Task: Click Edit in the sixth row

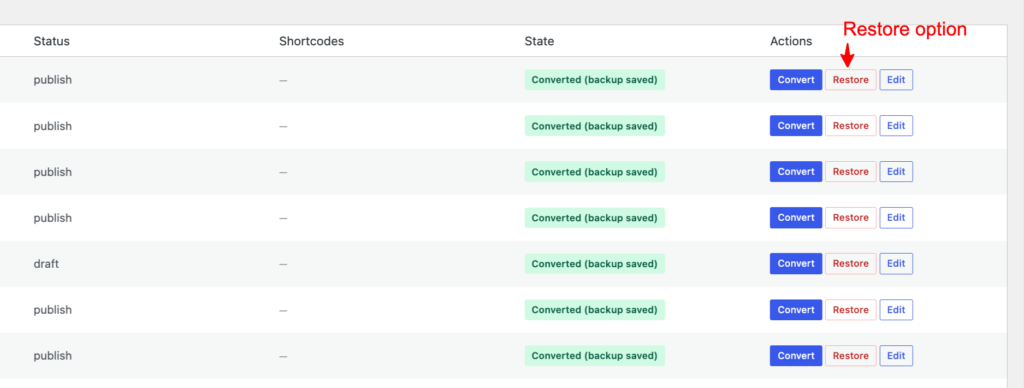Action: pos(896,310)
